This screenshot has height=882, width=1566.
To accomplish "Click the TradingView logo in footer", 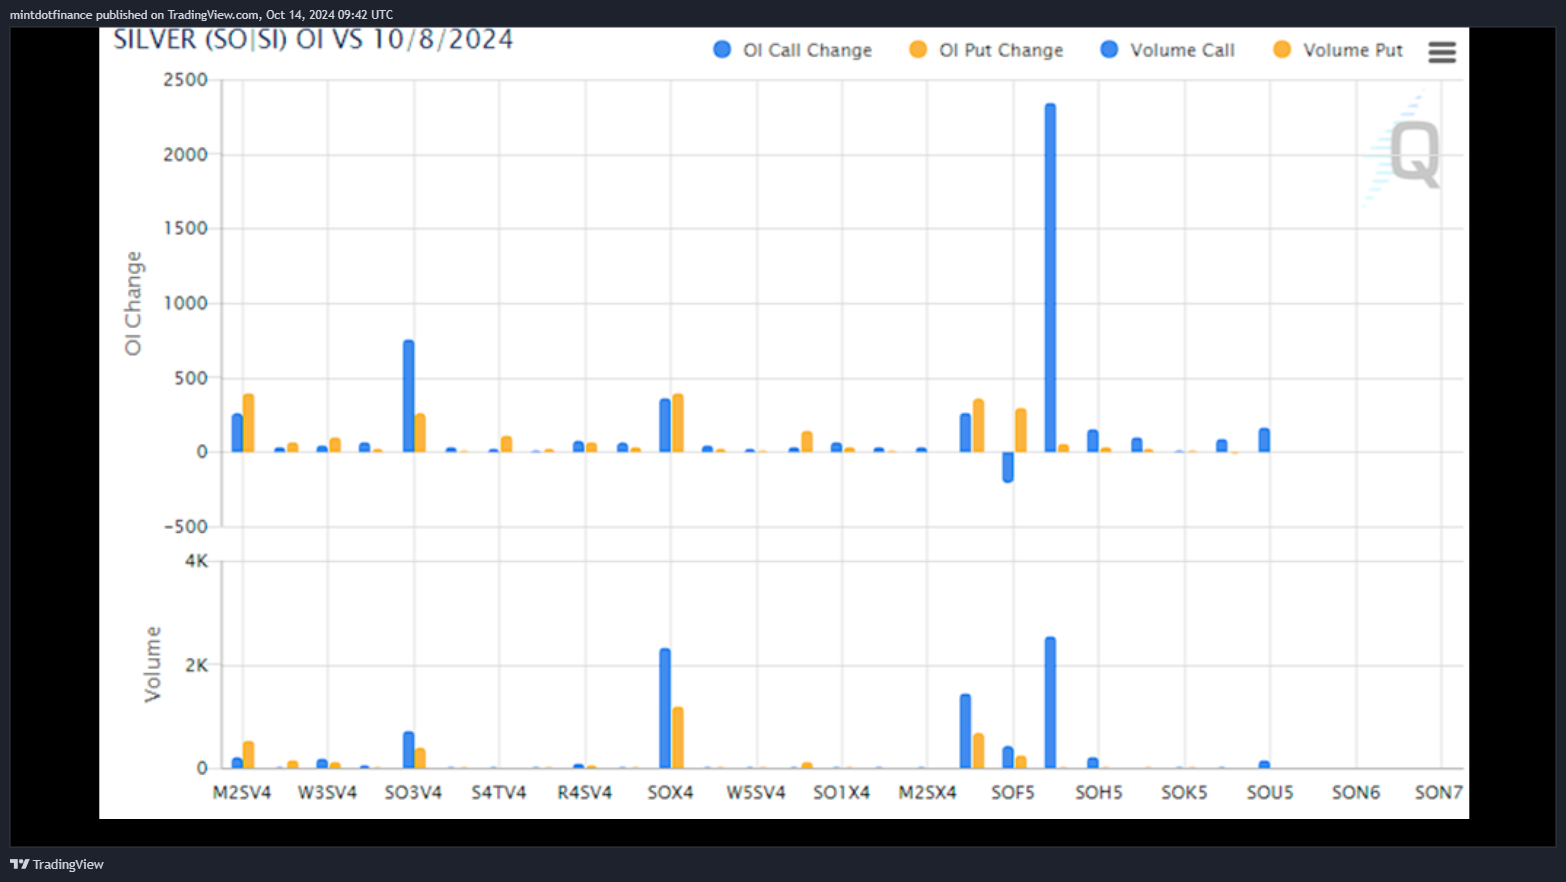I will coord(57,864).
